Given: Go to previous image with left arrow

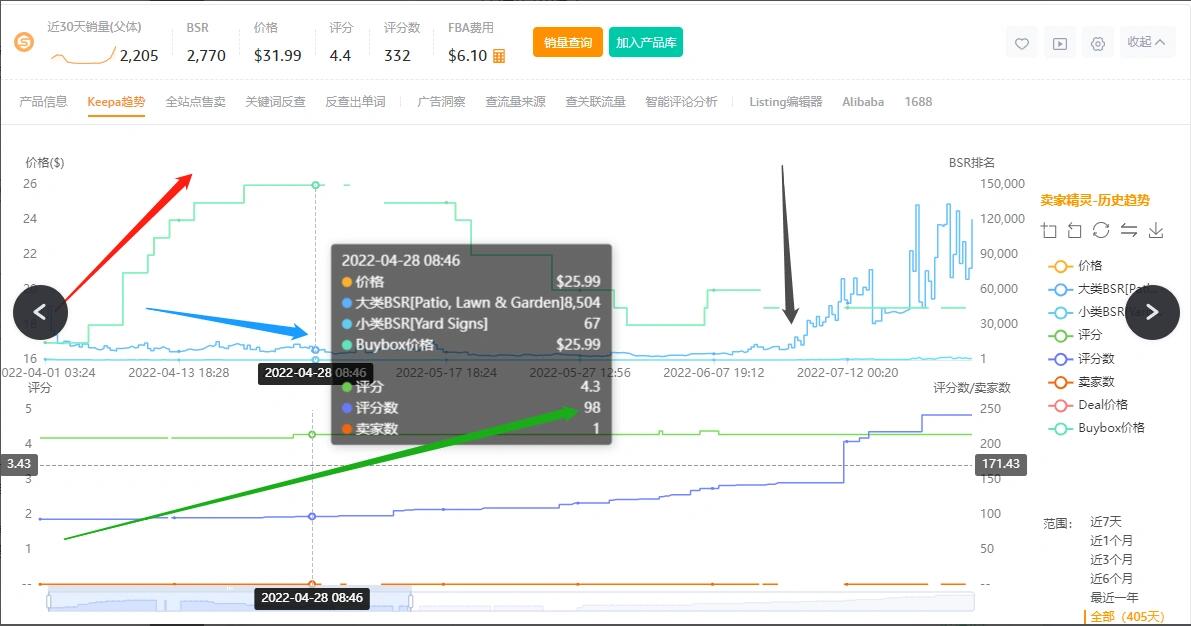Looking at the screenshot, I should click(40, 312).
